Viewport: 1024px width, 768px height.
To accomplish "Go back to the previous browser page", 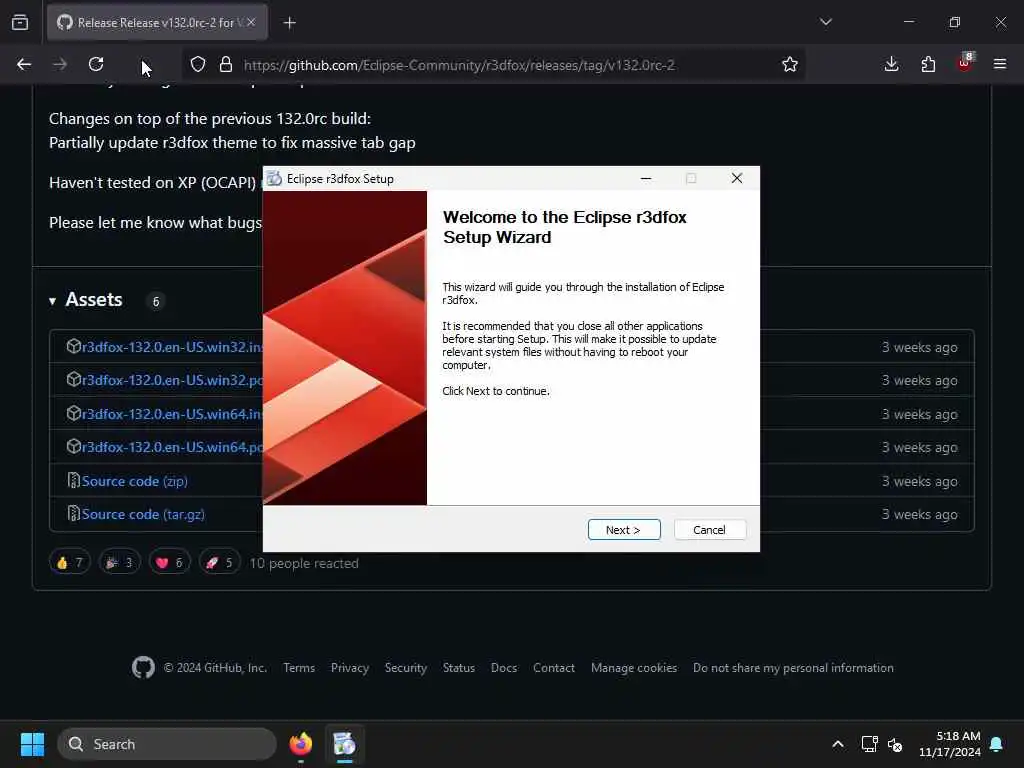I will (x=24, y=64).
